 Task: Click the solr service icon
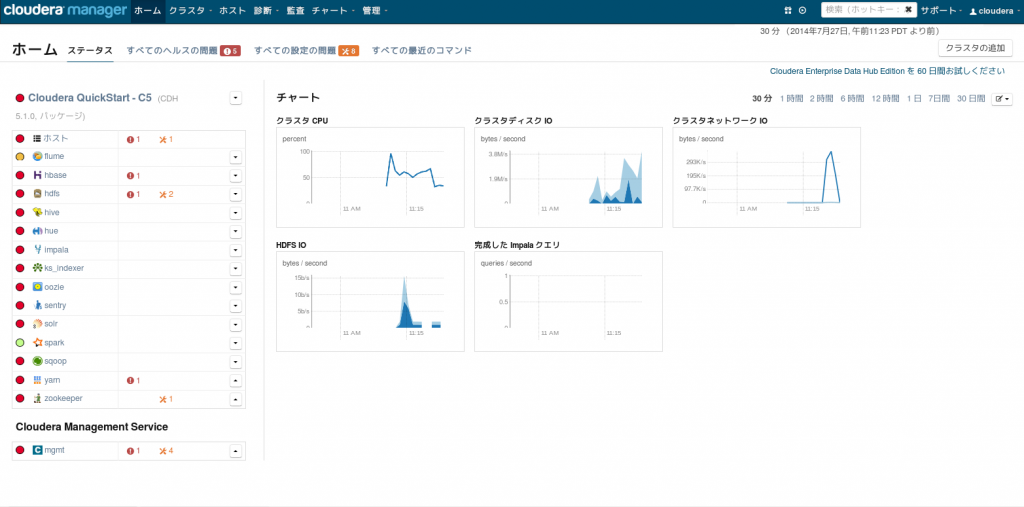click(38, 324)
